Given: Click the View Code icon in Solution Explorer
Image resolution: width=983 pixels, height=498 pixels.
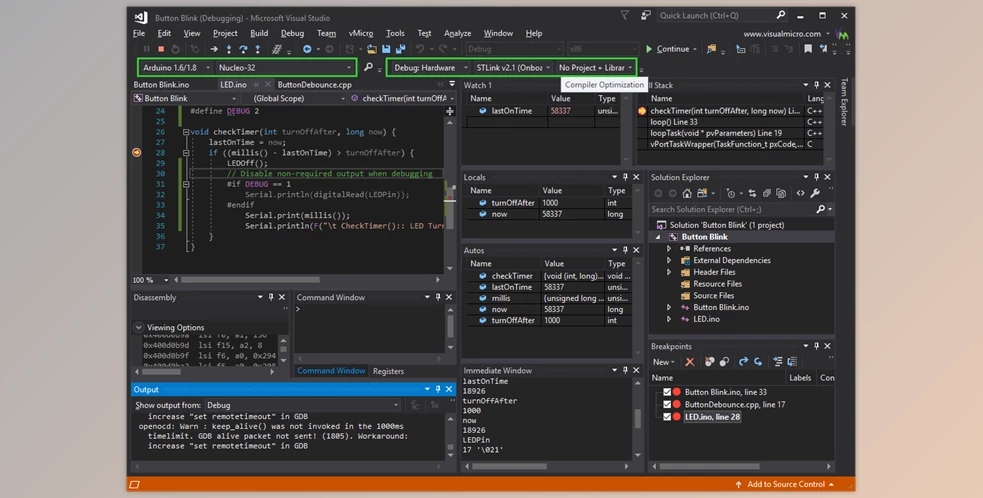Looking at the screenshot, I should pos(801,193).
